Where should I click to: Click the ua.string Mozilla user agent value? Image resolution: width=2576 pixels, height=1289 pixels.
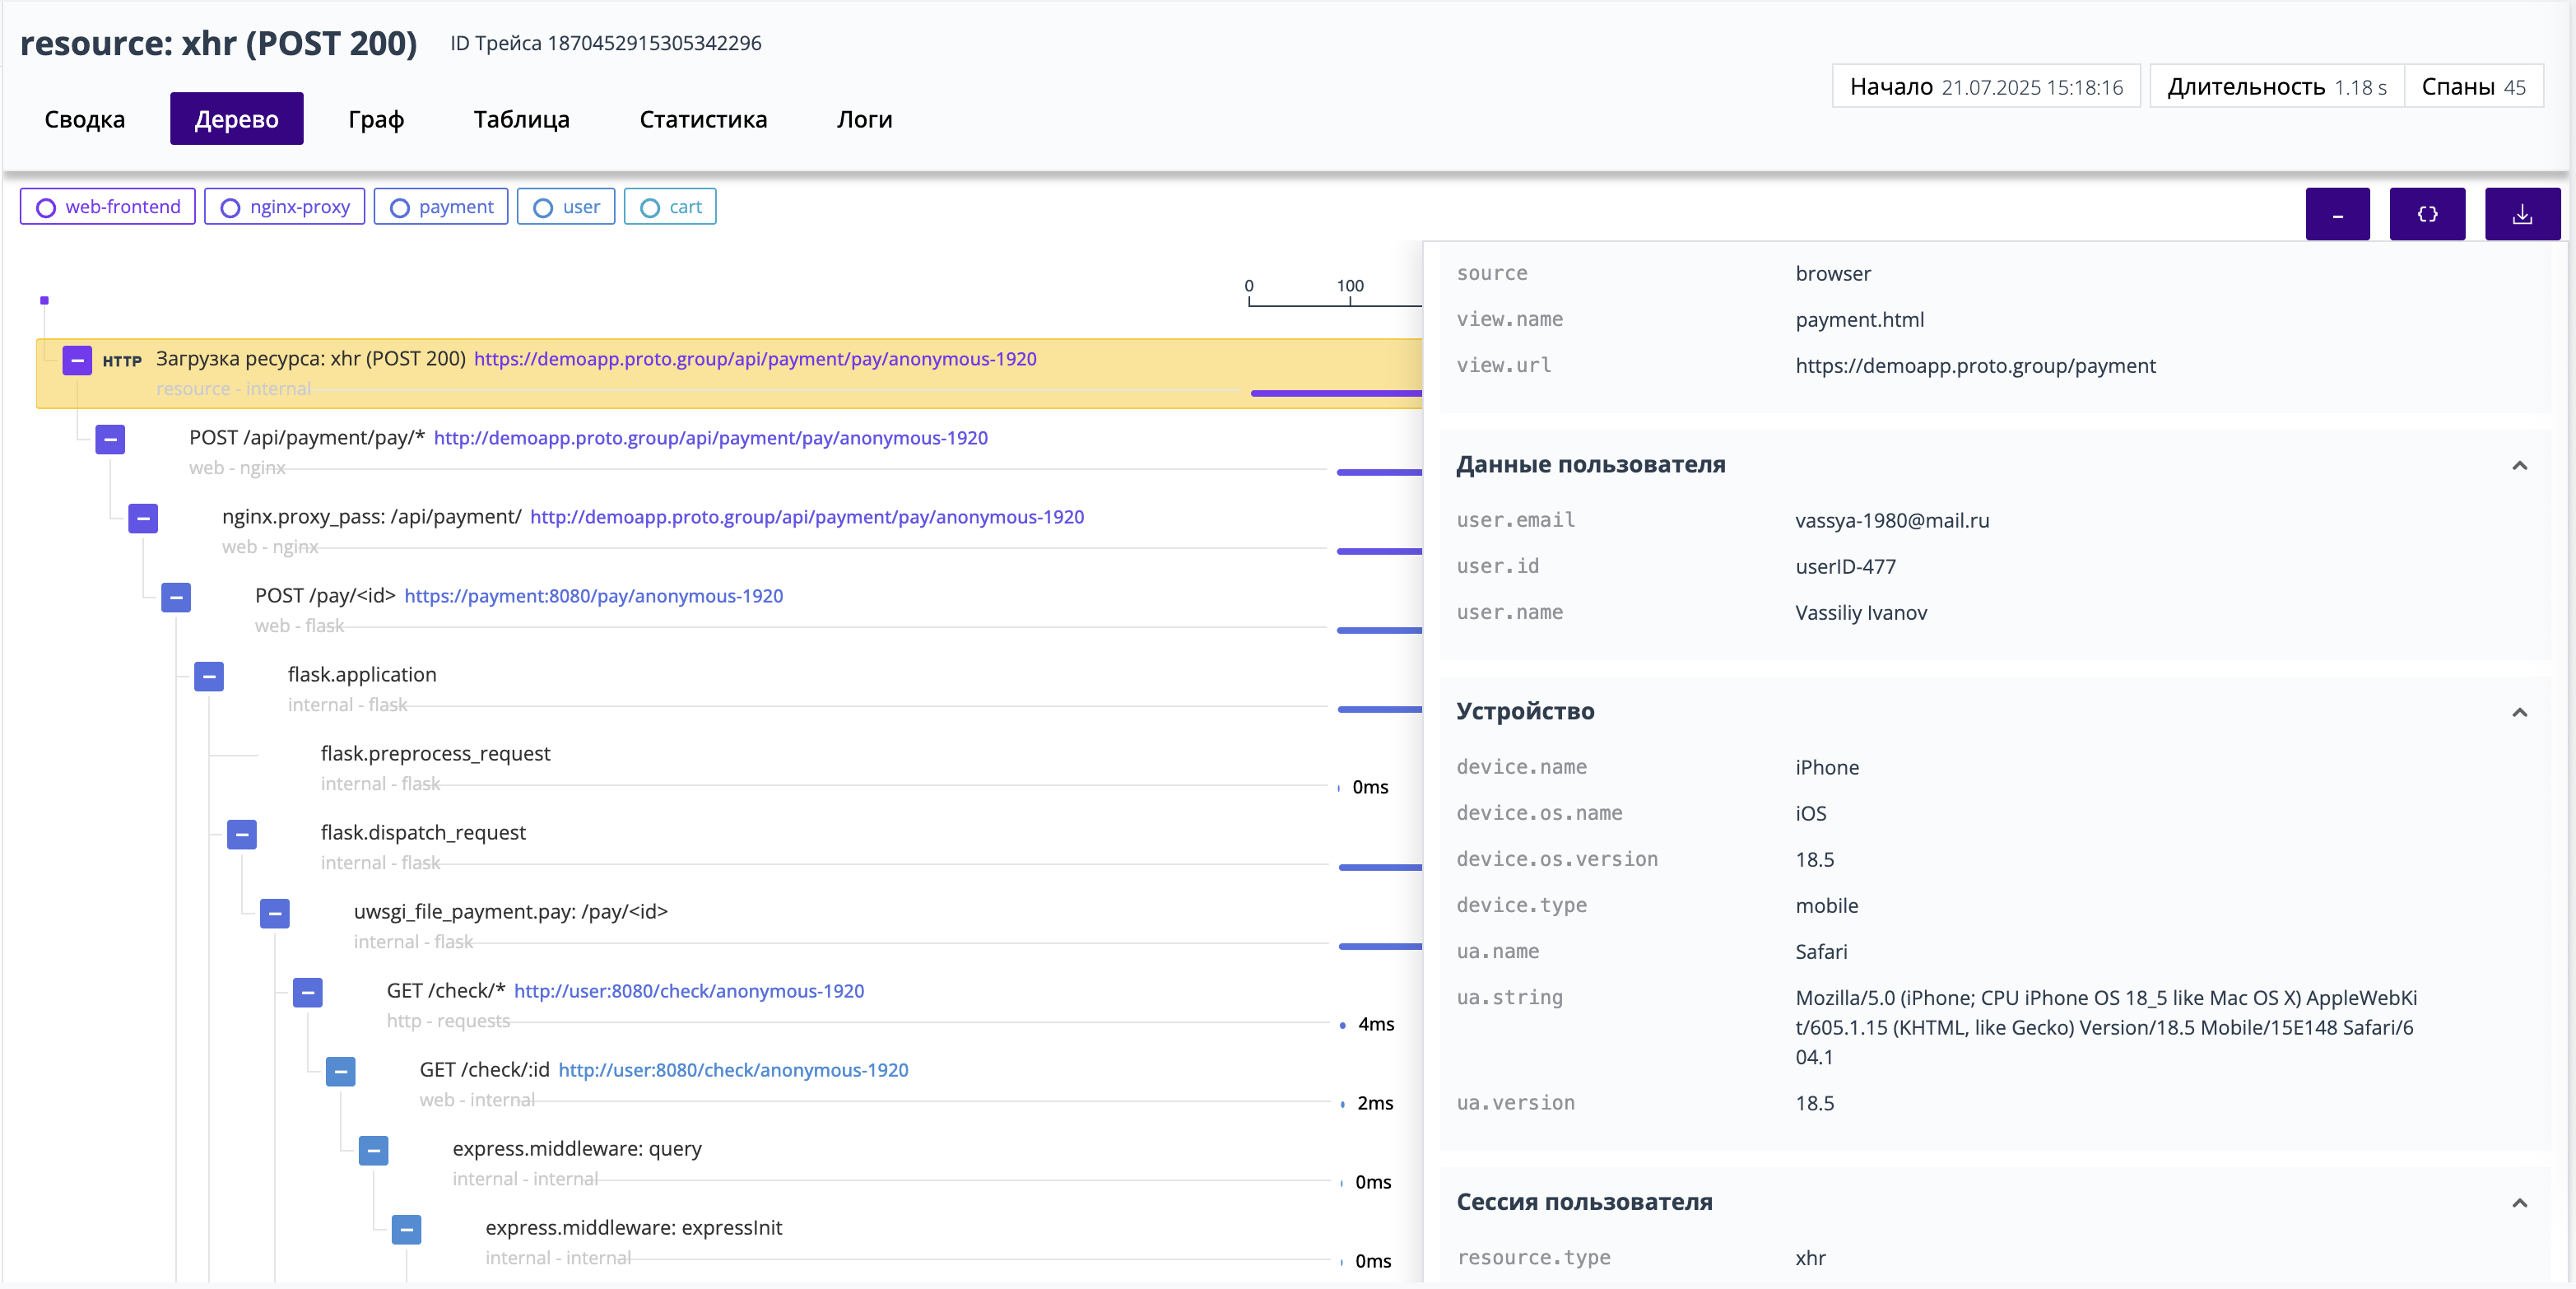coord(2106,1027)
